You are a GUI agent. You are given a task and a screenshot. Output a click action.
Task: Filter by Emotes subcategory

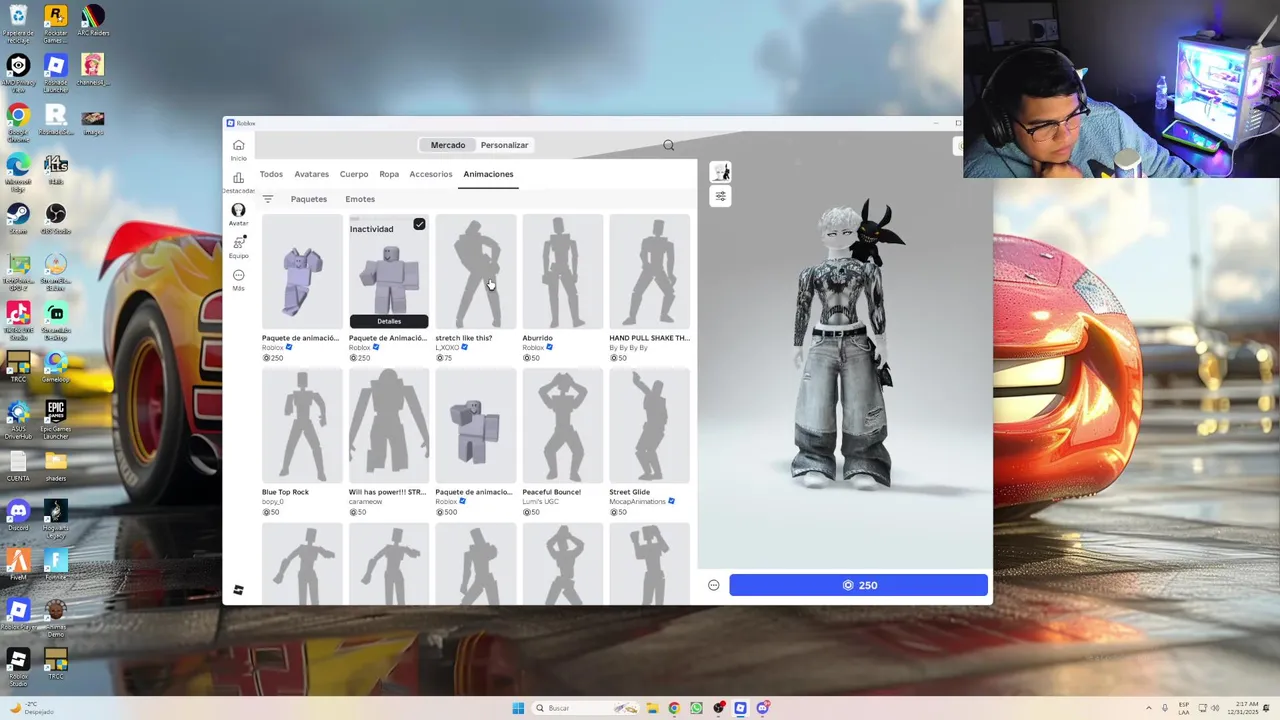(x=360, y=199)
